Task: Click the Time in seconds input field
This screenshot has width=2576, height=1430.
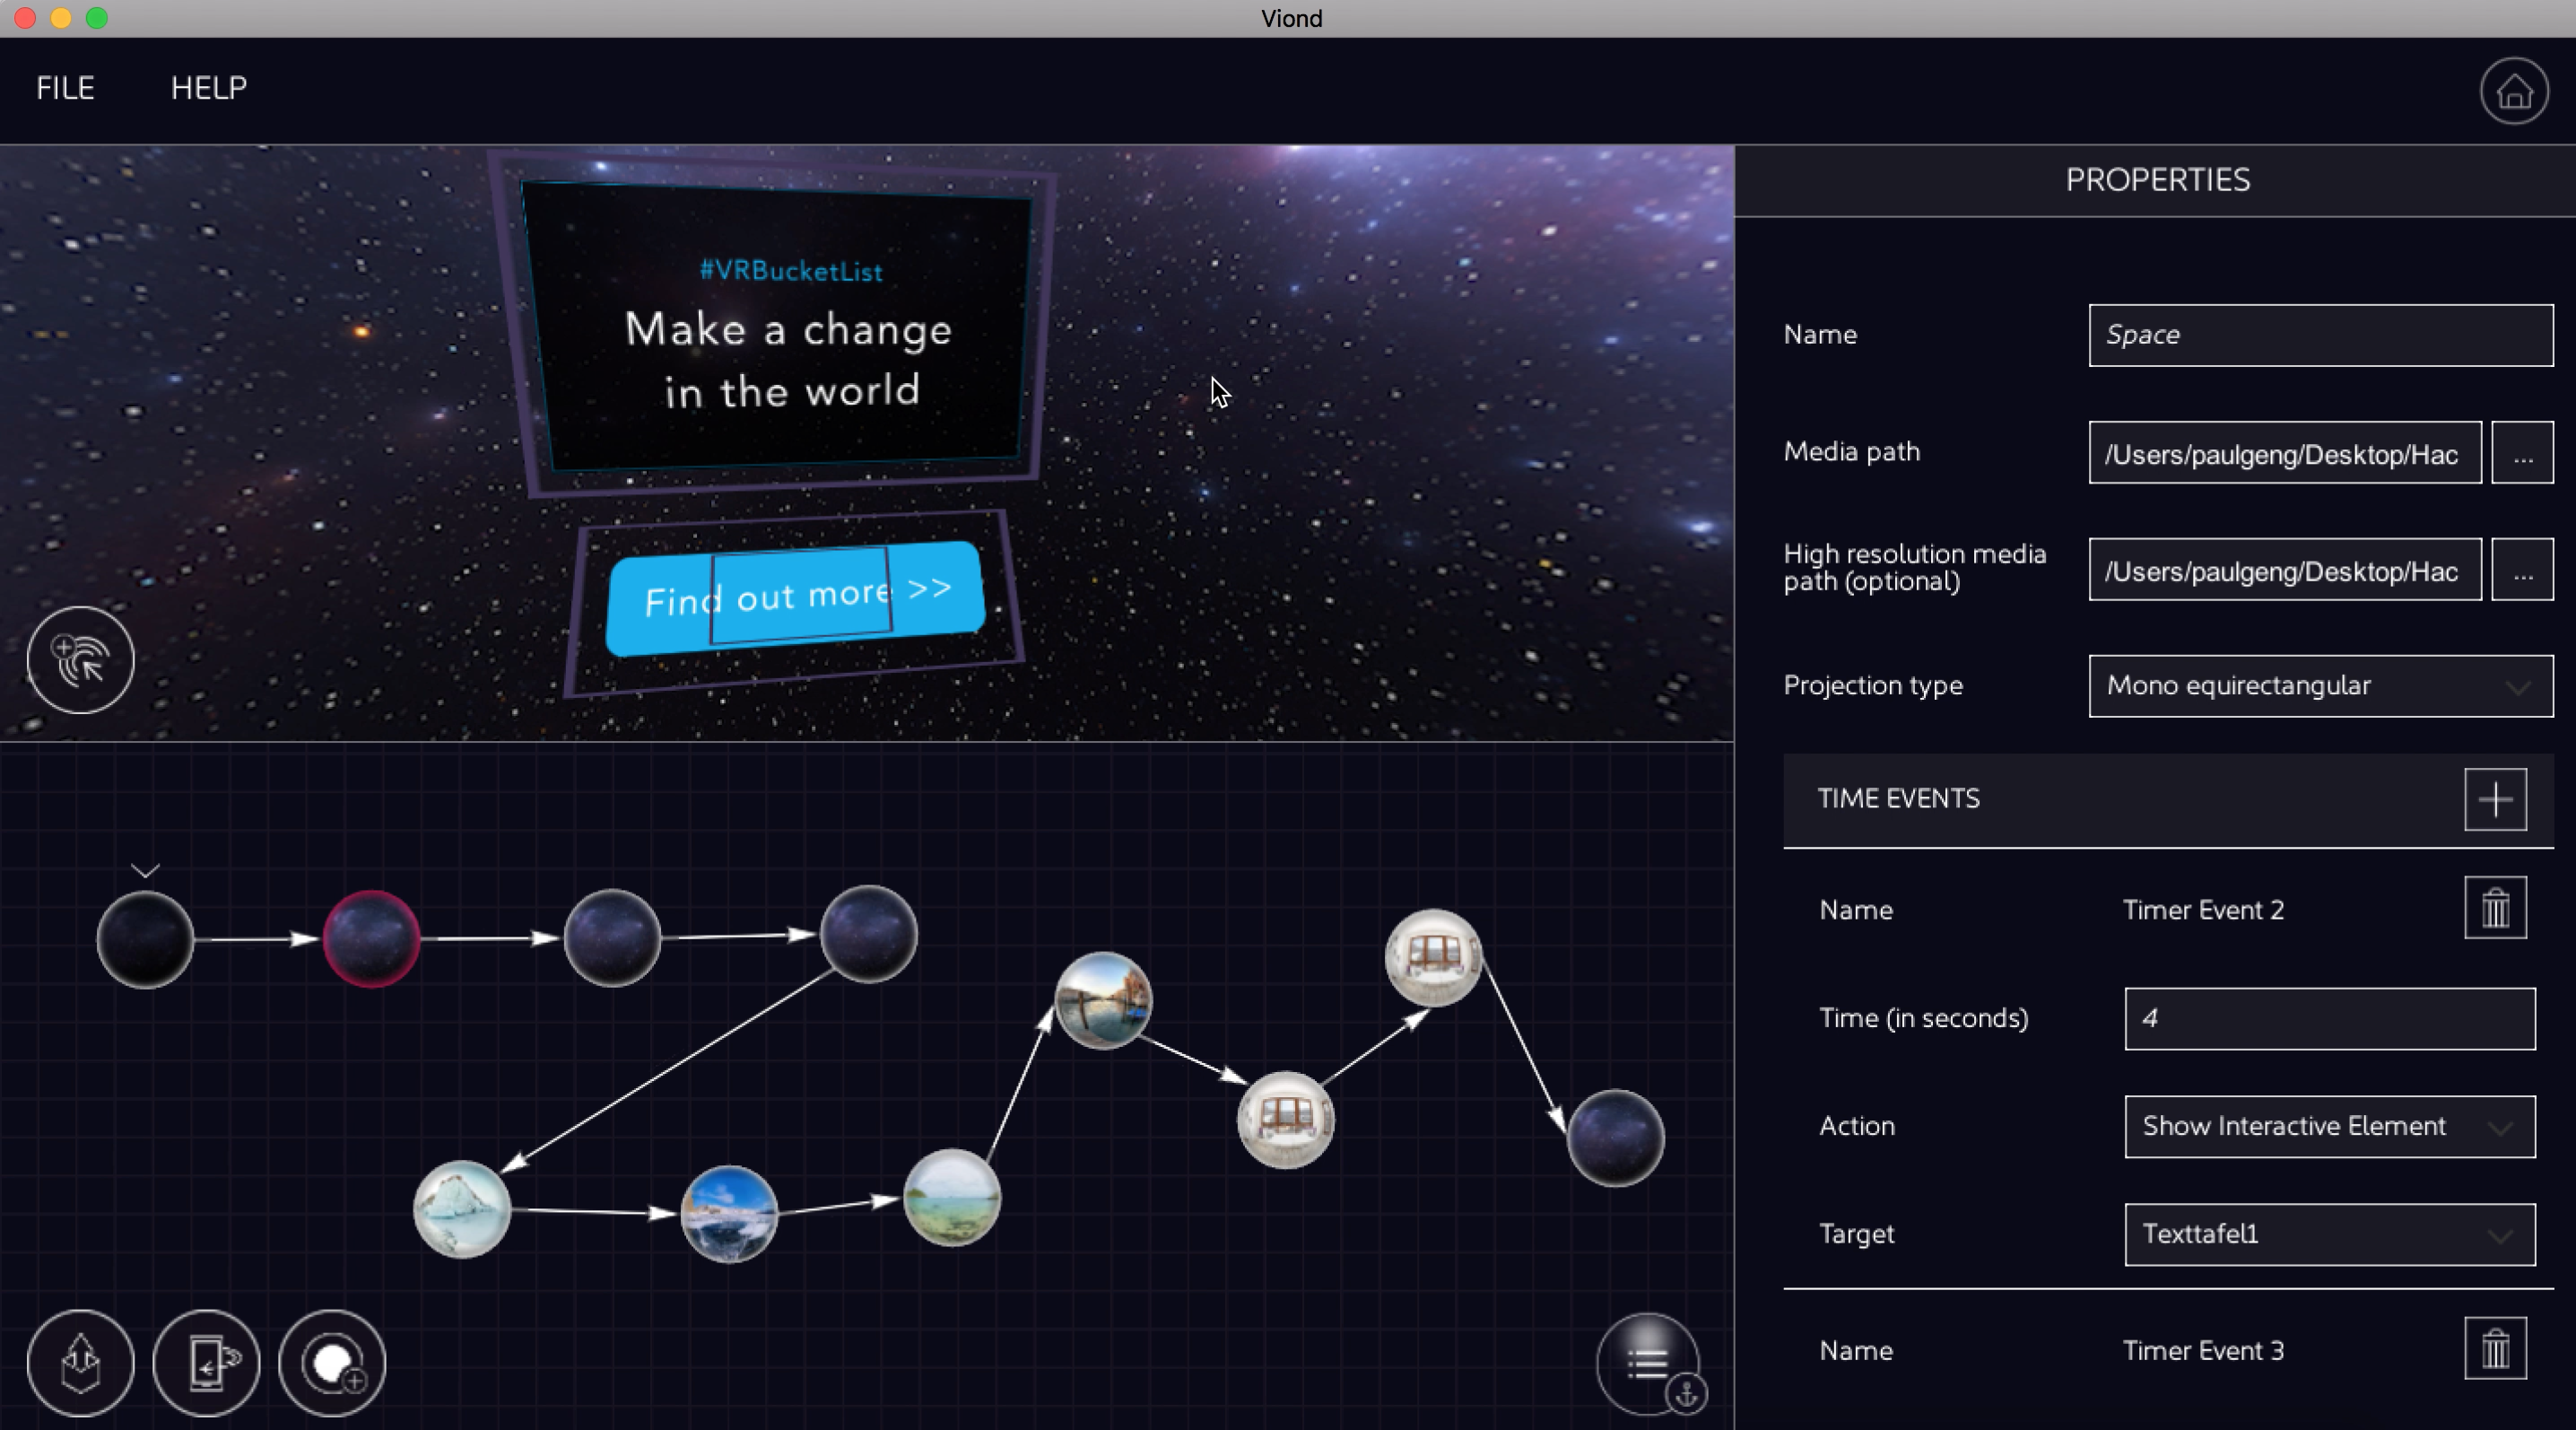Action: point(2329,1019)
